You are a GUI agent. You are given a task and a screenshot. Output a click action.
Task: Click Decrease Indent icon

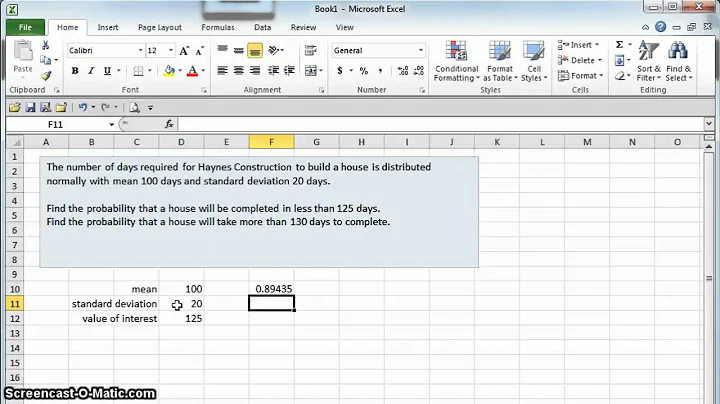(x=274, y=70)
